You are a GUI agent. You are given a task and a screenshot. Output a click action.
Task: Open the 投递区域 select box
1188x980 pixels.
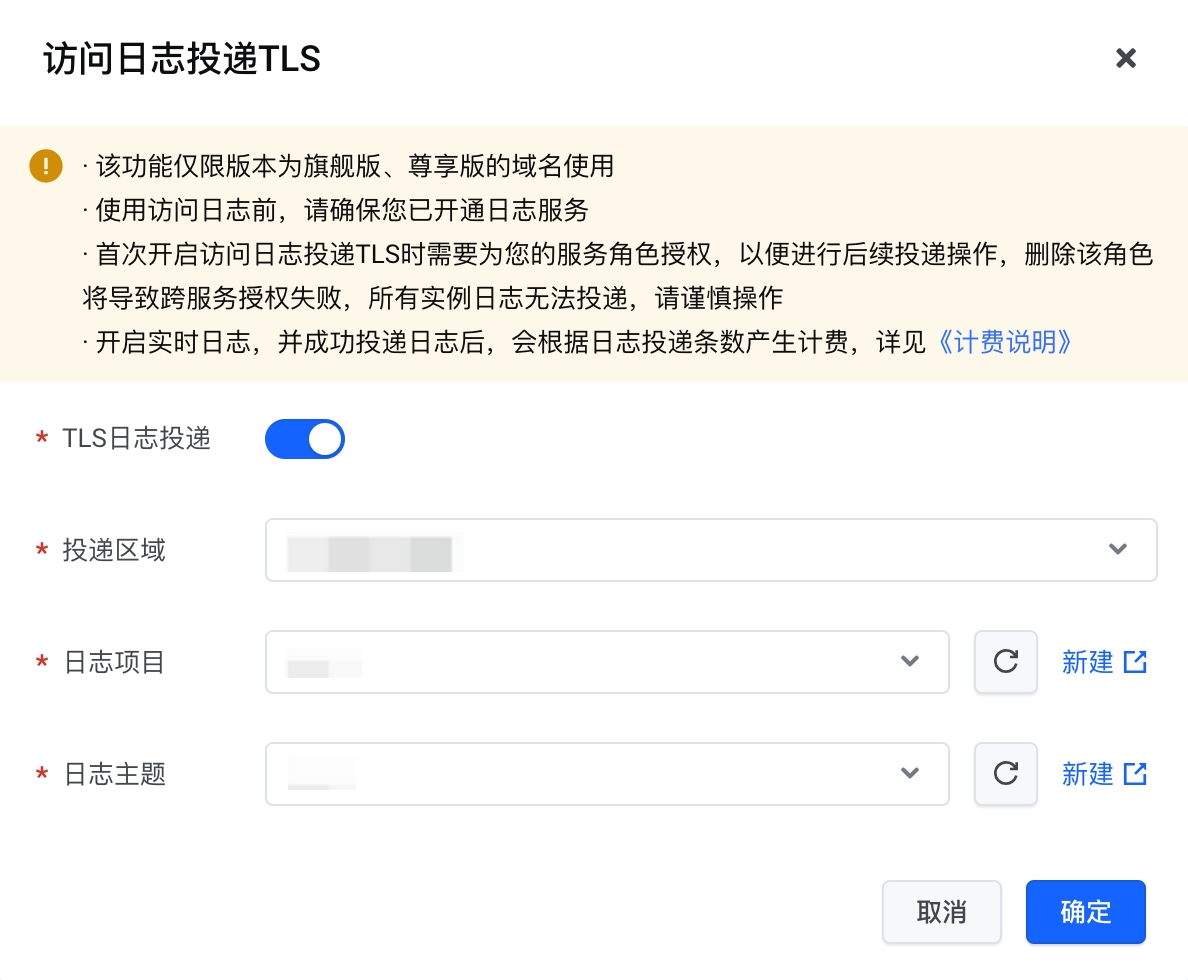[x=711, y=549]
